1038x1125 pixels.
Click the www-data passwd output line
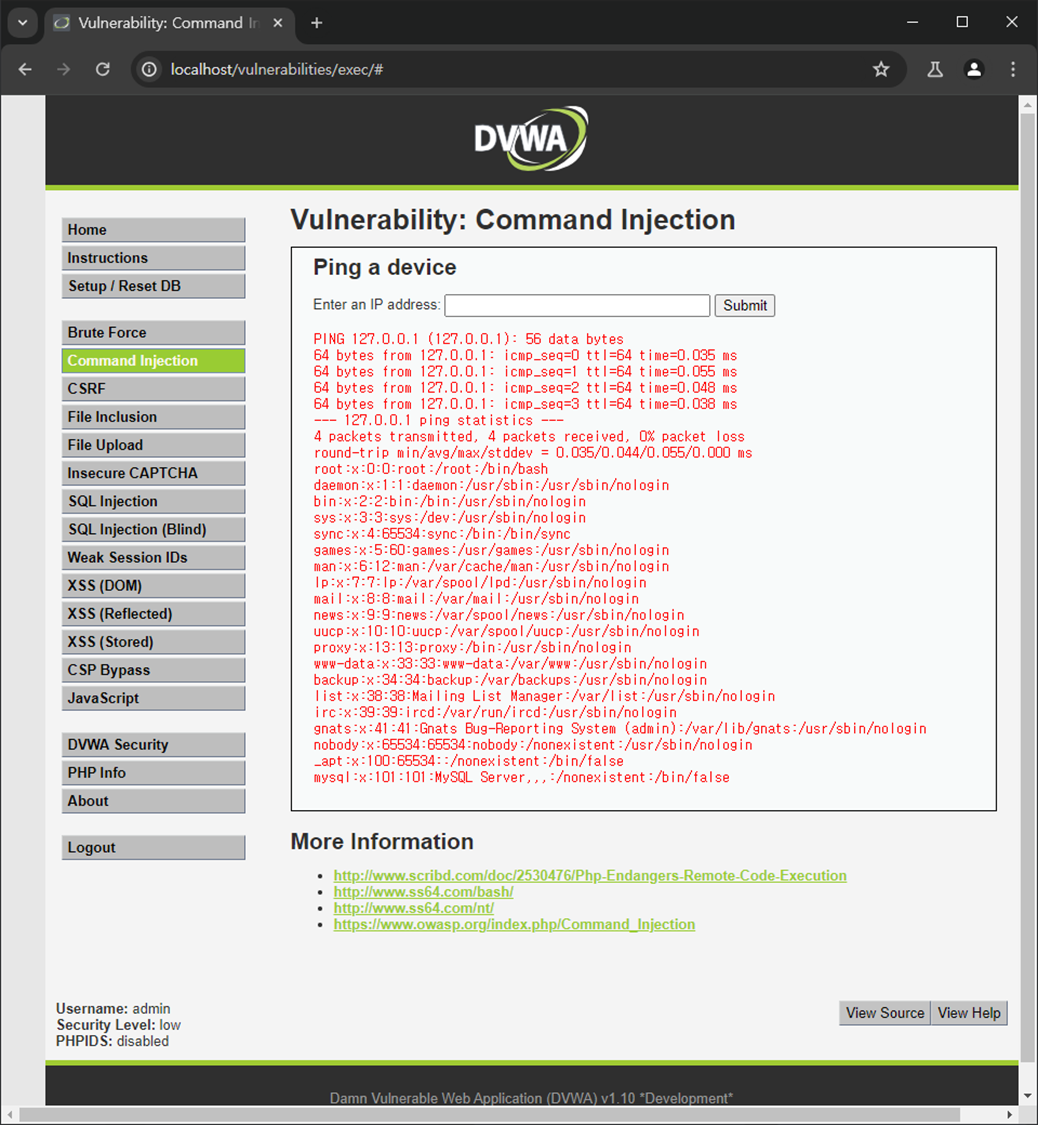click(x=510, y=664)
